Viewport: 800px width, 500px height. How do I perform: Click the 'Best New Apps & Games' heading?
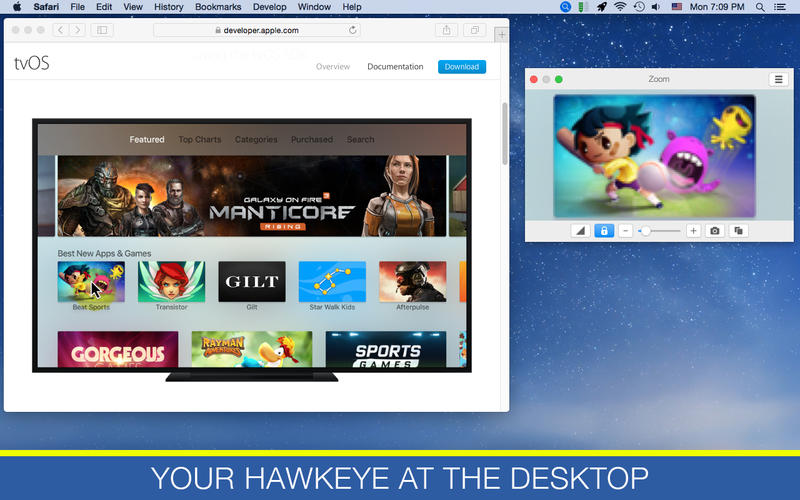click(x=104, y=253)
